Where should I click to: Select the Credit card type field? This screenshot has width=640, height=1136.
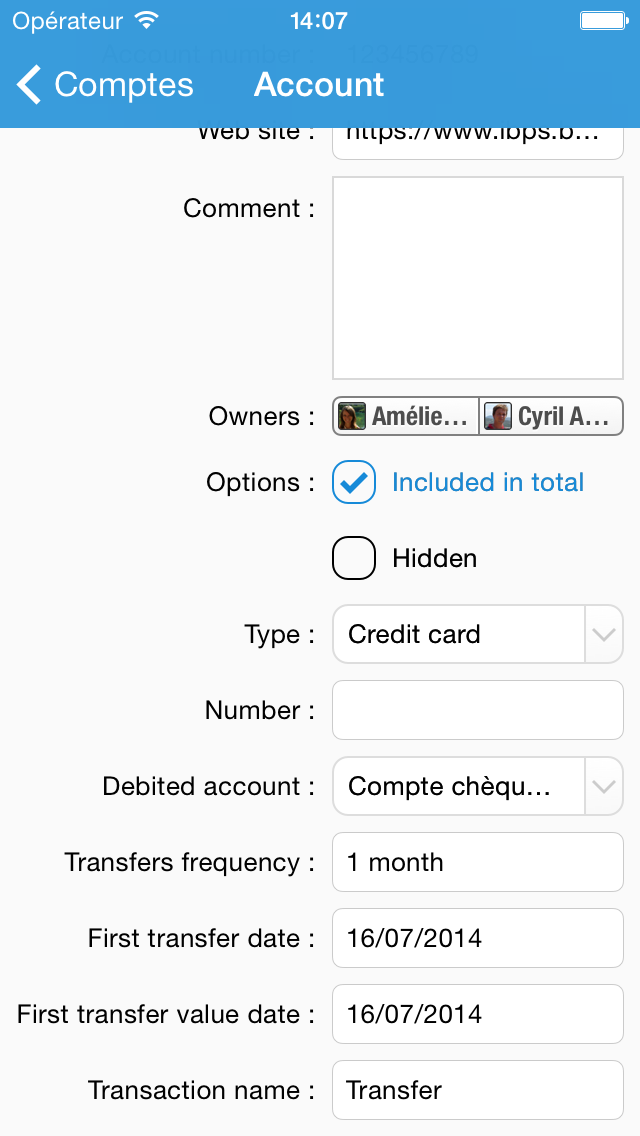[x=458, y=634]
